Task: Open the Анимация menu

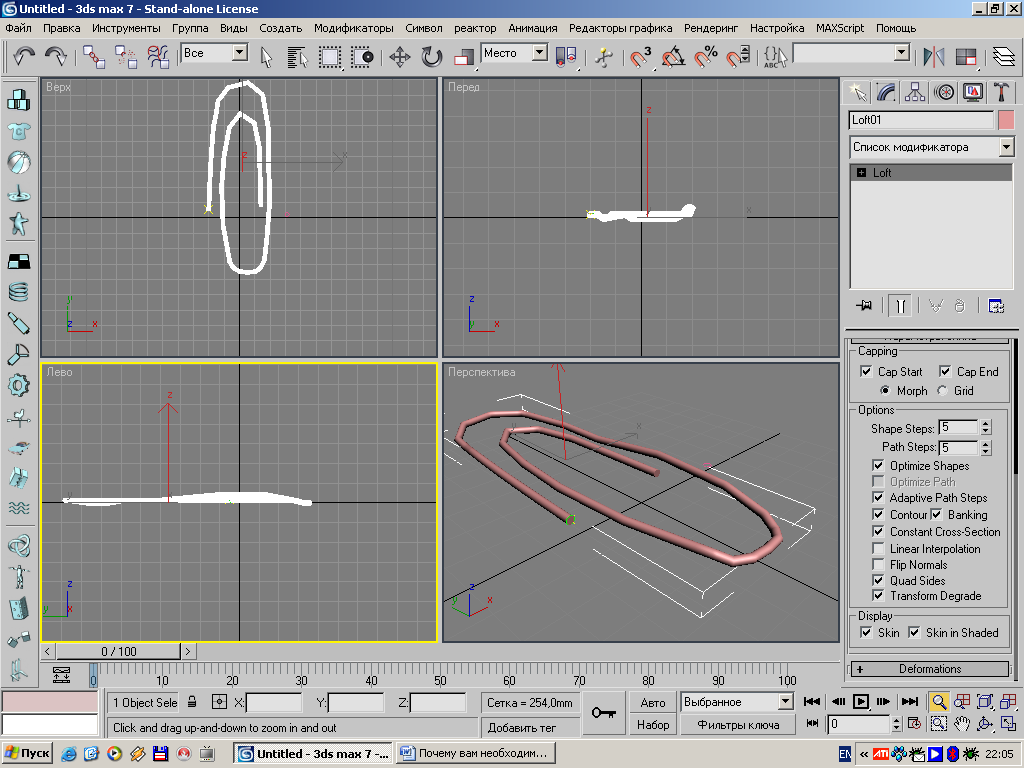Action: tap(533, 28)
